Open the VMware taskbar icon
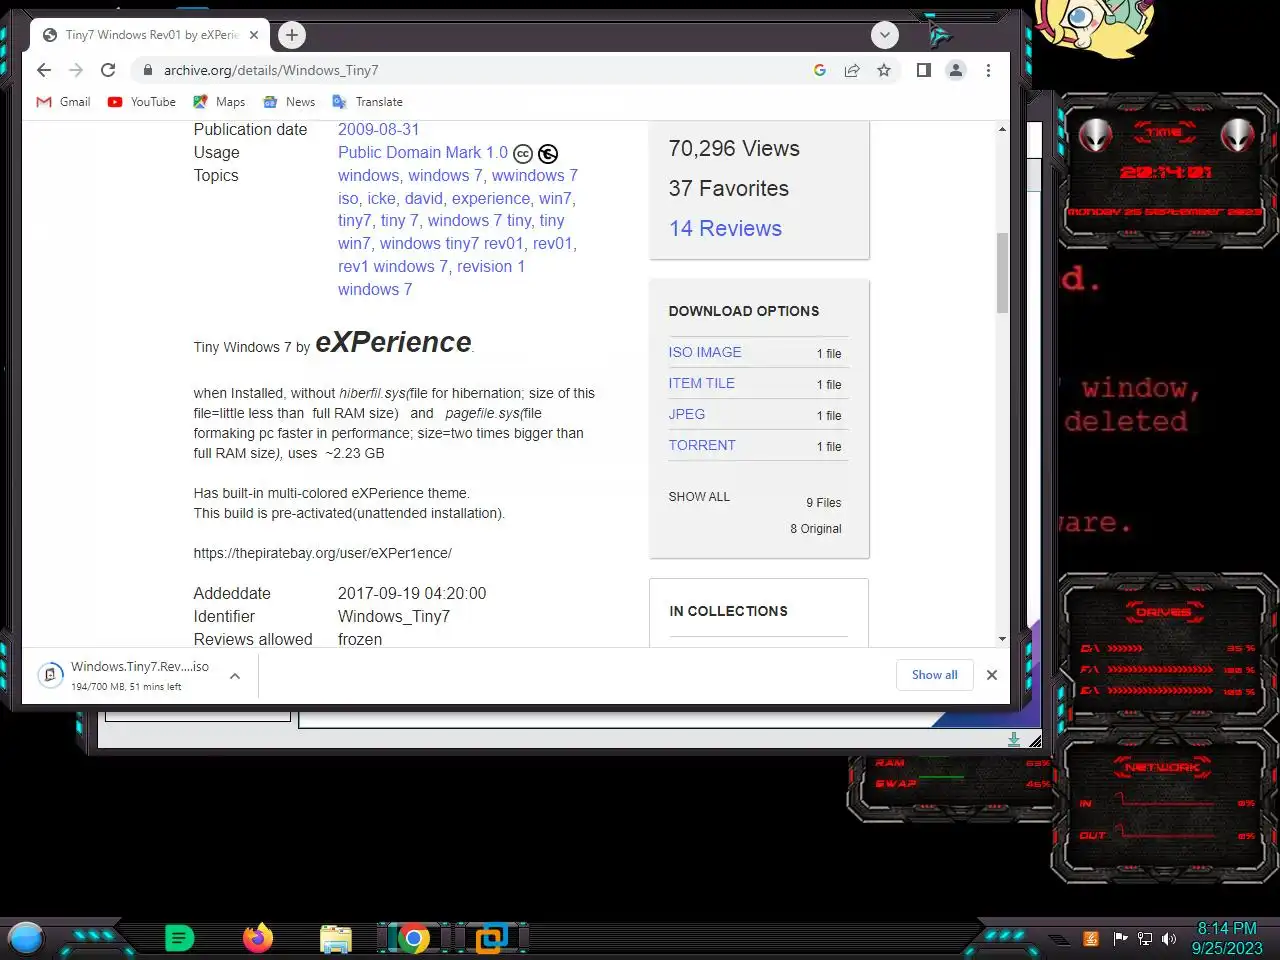Viewport: 1280px width, 960px height. [x=491, y=938]
